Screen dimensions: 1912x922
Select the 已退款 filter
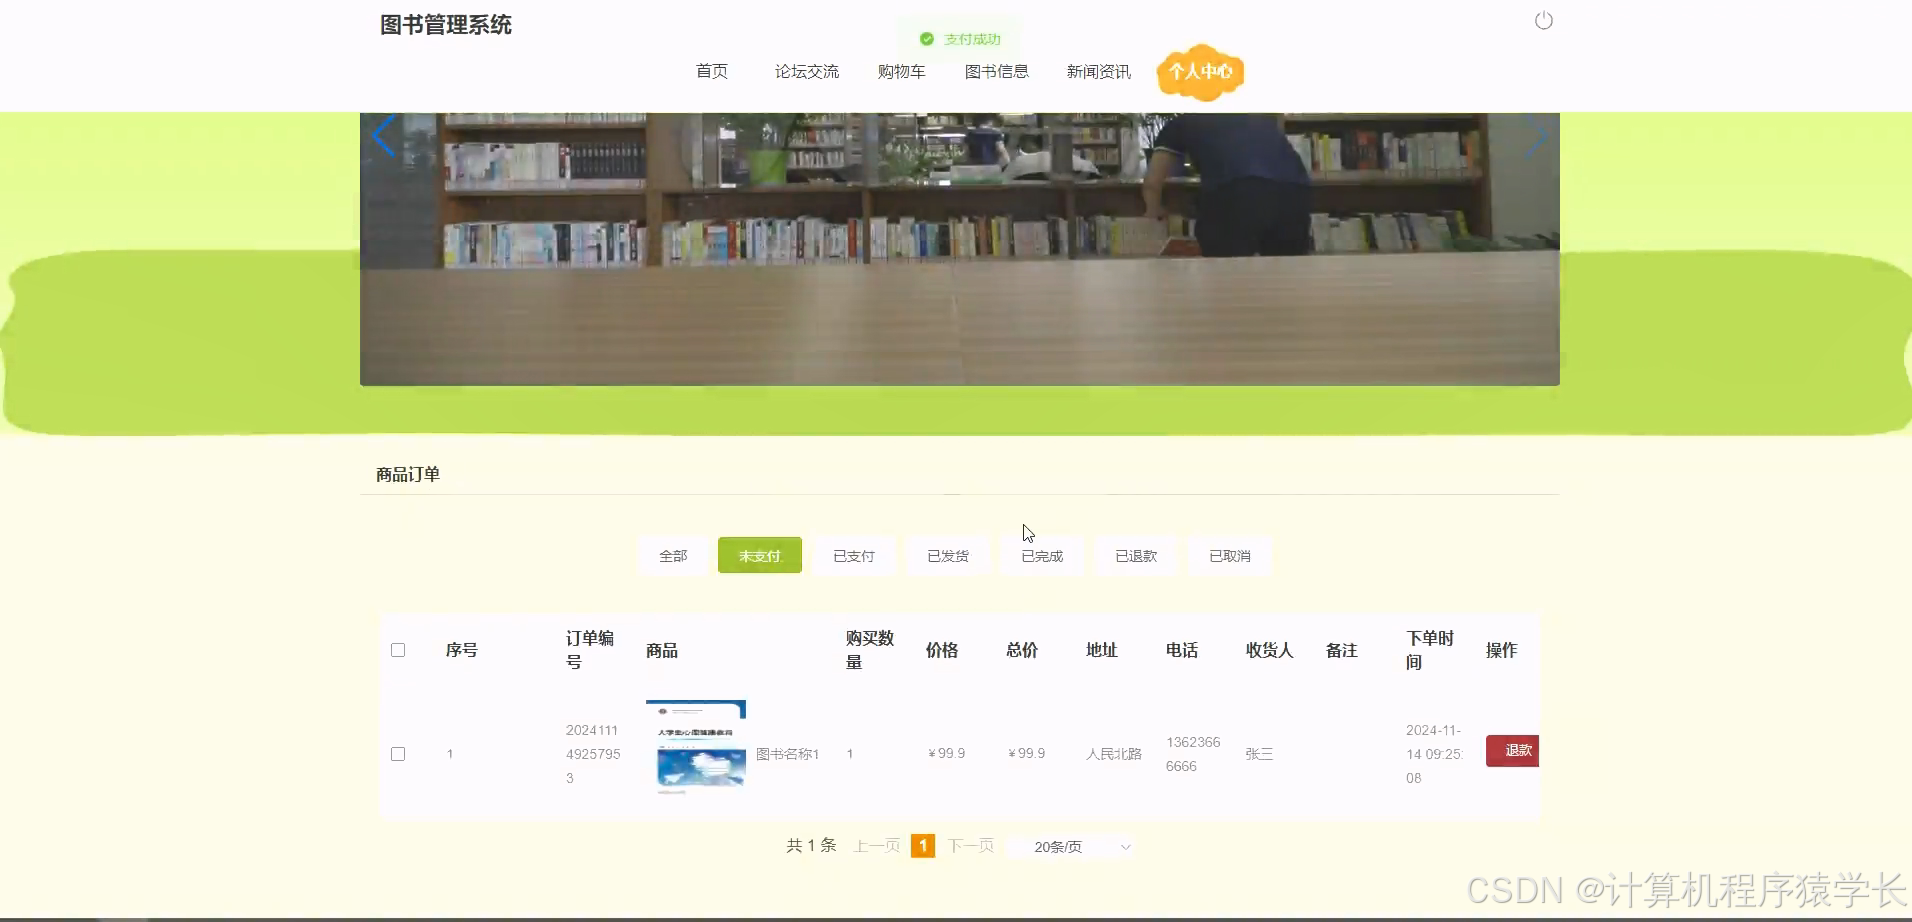(x=1135, y=555)
